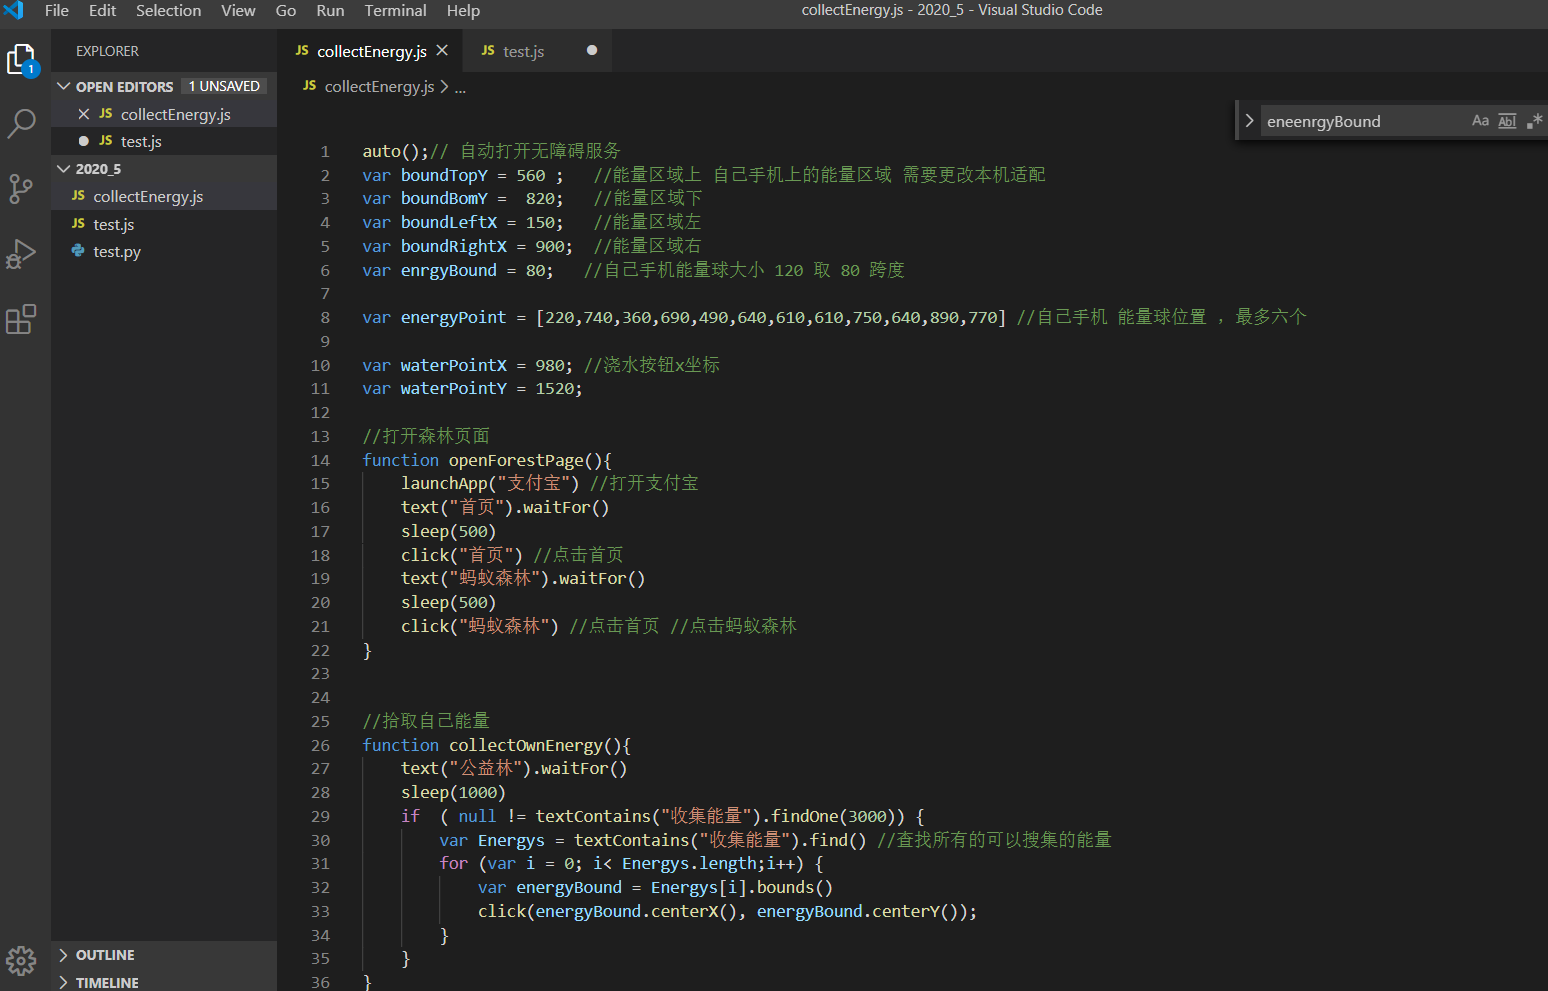Viewport: 1548px width, 991px height.
Task: Toggle Use Regular Expression in find widget
Action: [x=1534, y=121]
